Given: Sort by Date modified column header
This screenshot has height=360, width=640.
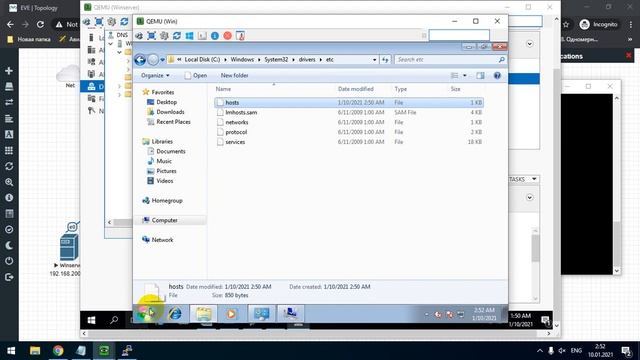Looking at the screenshot, I should click(x=356, y=89).
